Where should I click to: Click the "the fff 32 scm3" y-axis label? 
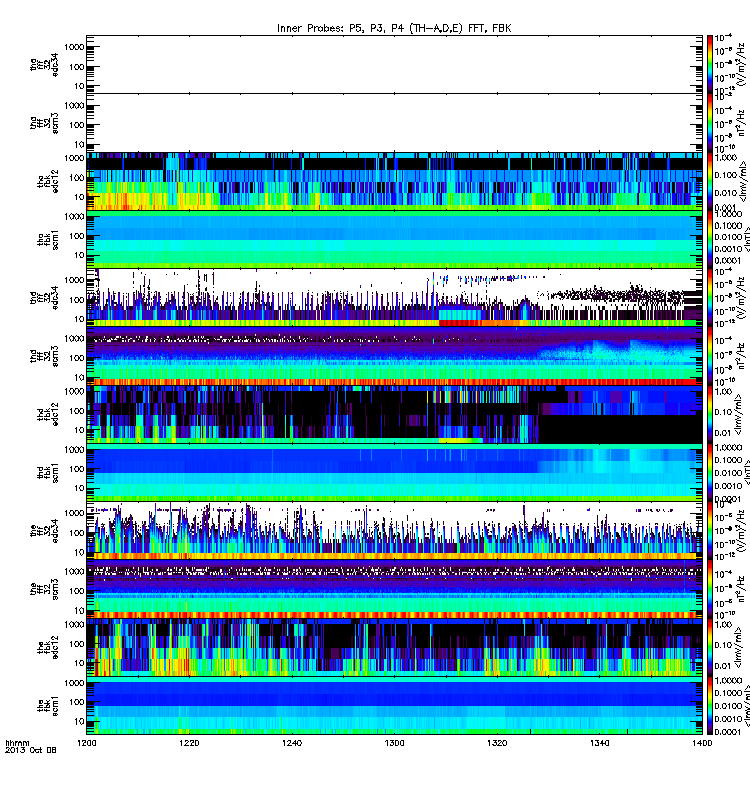coord(44,589)
